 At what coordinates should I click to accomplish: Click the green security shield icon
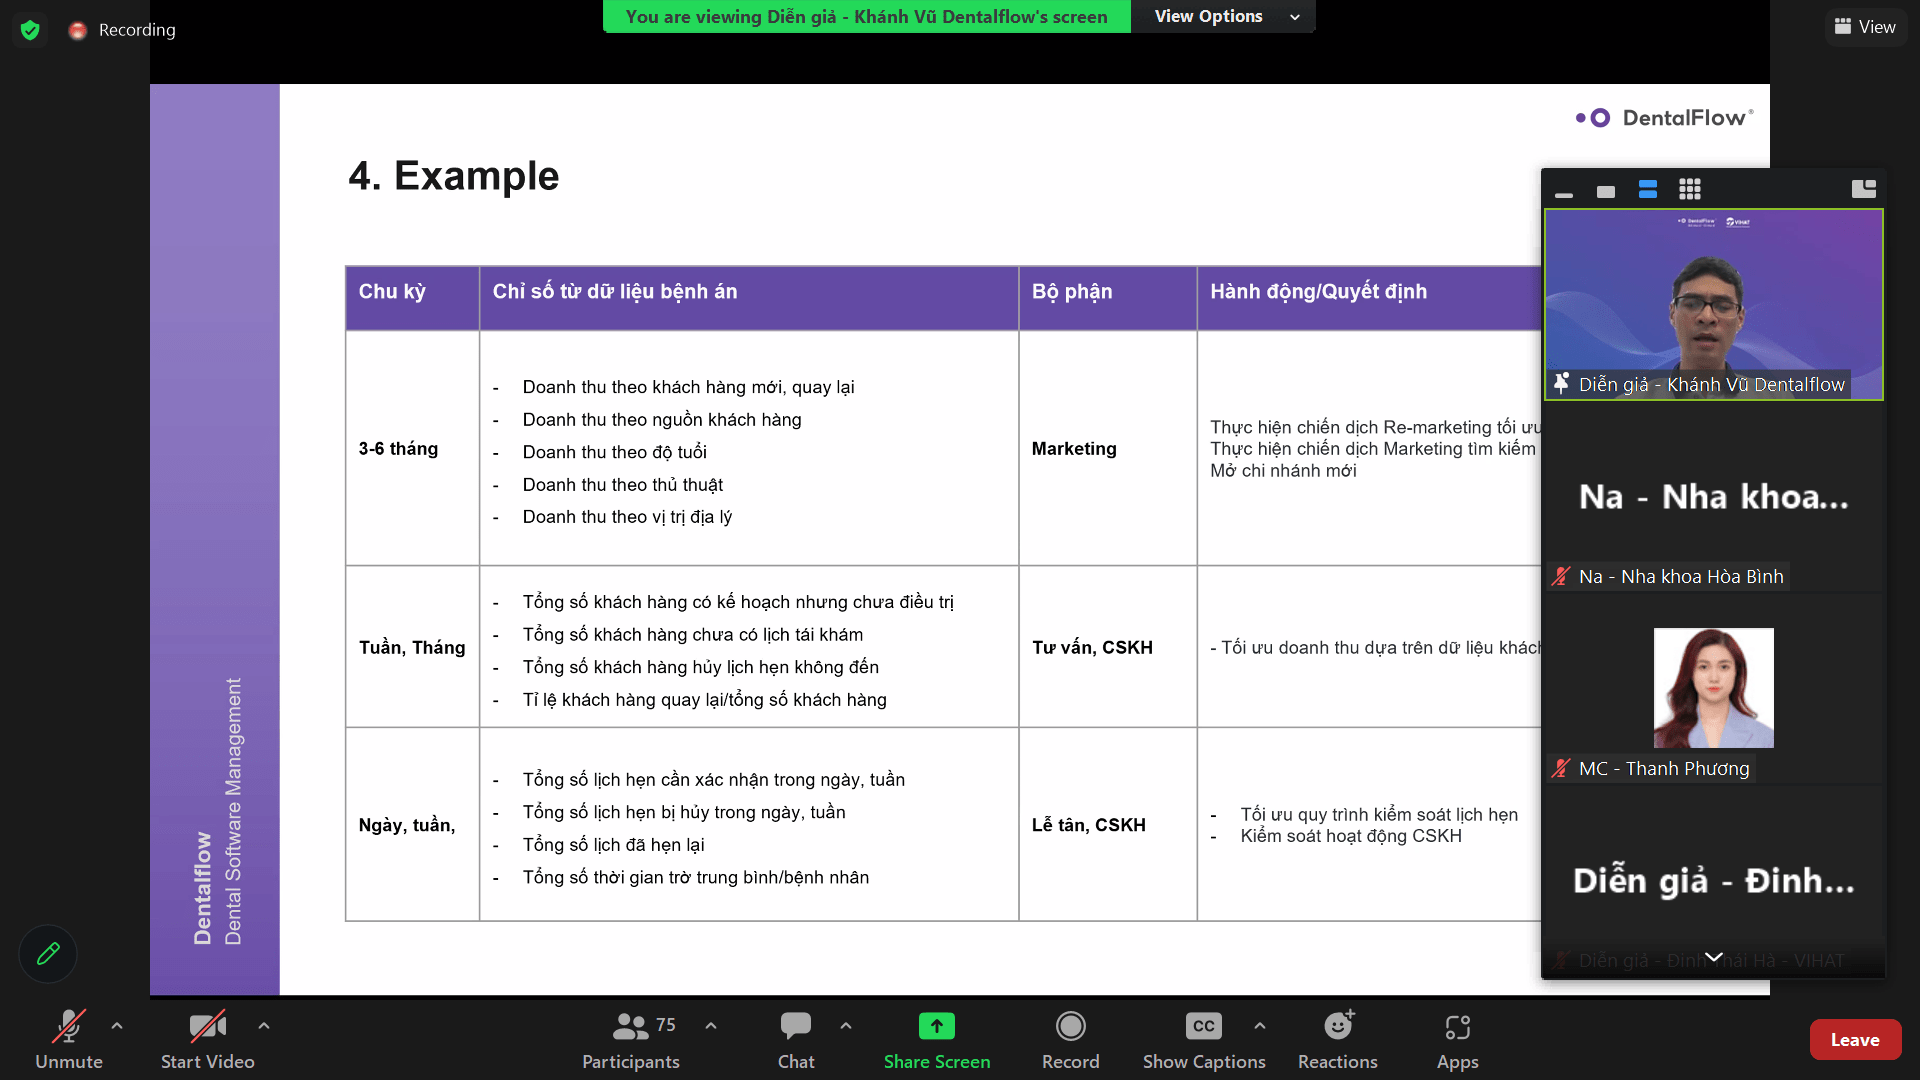(x=30, y=30)
